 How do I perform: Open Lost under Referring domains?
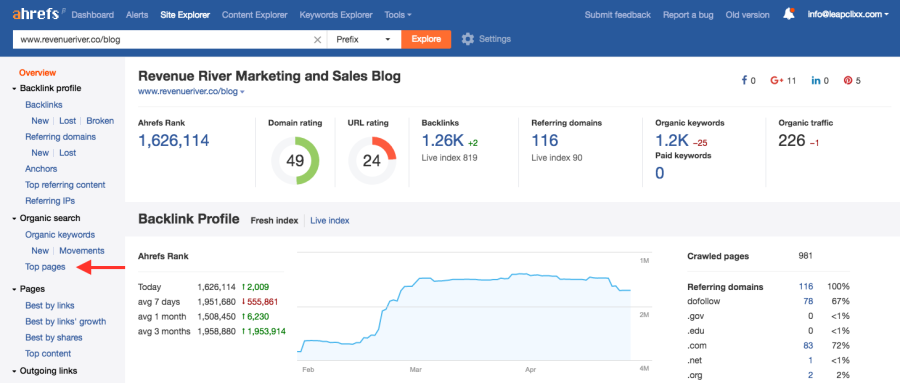pyautogui.click(x=68, y=153)
